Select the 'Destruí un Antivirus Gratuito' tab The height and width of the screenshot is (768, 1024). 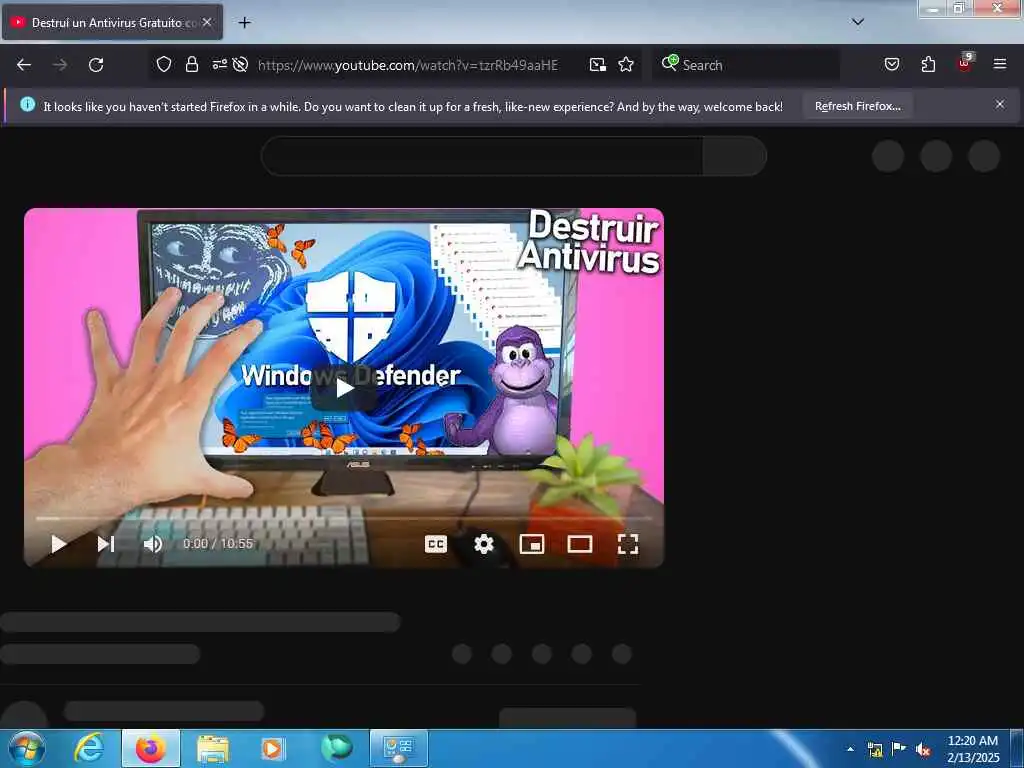(112, 22)
